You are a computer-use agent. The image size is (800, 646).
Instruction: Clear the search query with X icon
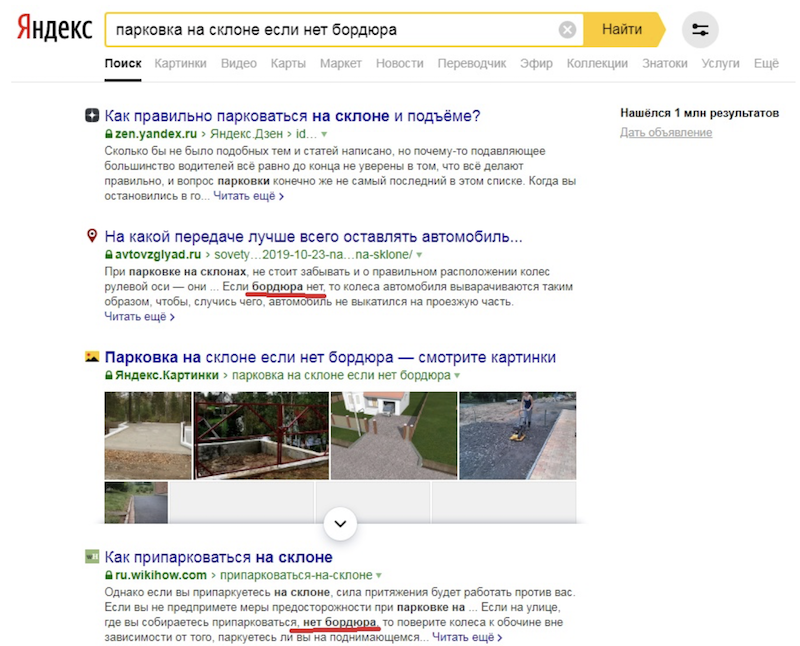pos(567,30)
